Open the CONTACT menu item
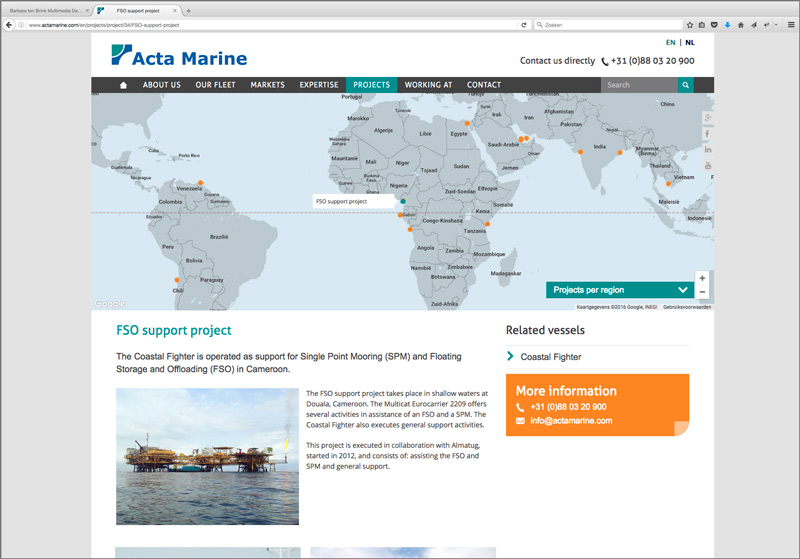Image resolution: width=800 pixels, height=559 pixels. point(484,85)
